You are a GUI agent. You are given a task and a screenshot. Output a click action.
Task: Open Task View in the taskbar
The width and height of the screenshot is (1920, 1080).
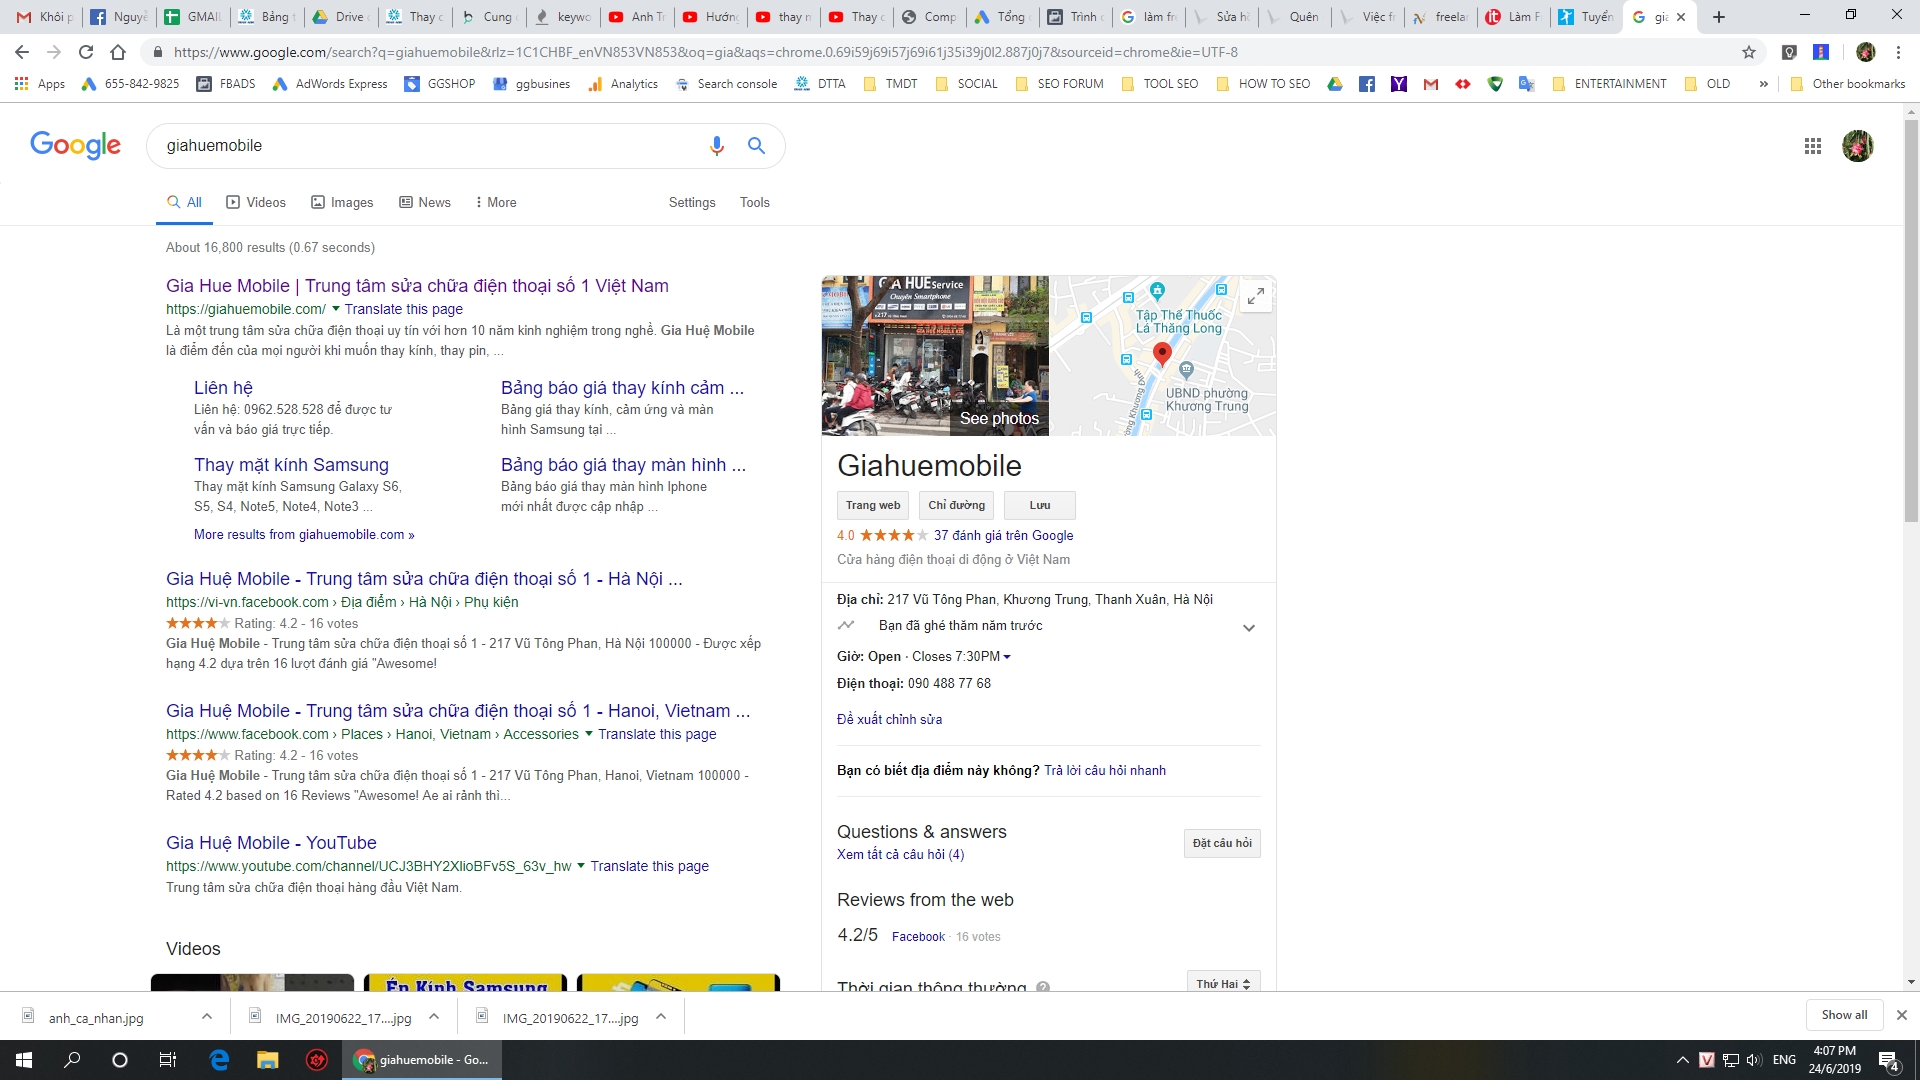[168, 1060]
